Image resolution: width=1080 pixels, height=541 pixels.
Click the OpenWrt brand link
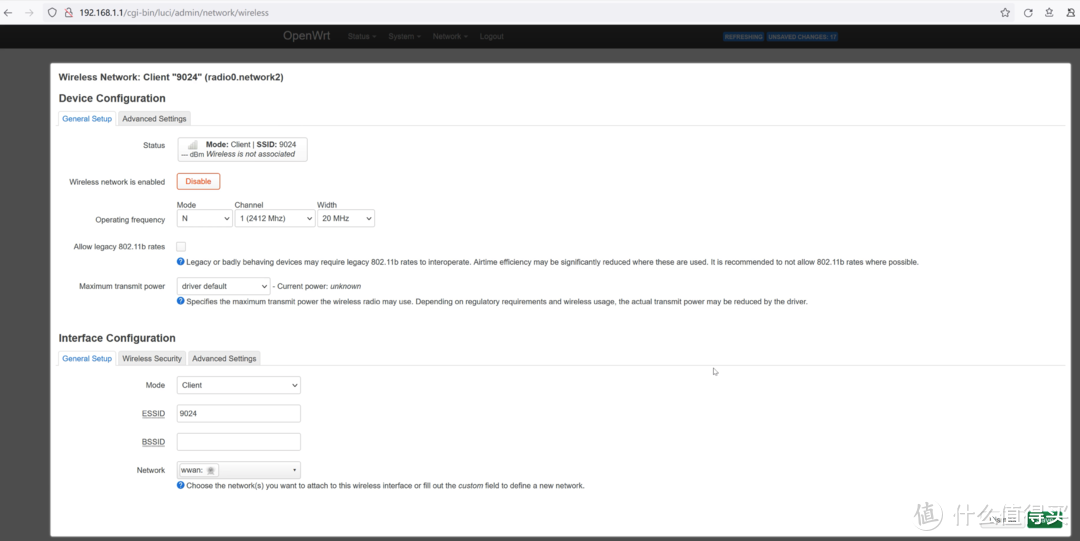(x=307, y=36)
